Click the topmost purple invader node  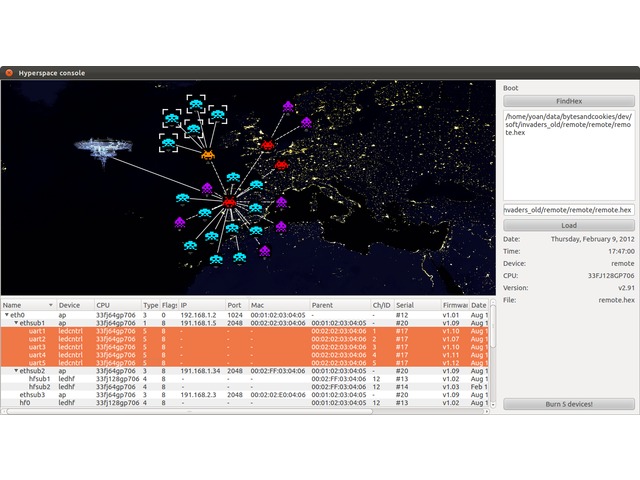(289, 105)
